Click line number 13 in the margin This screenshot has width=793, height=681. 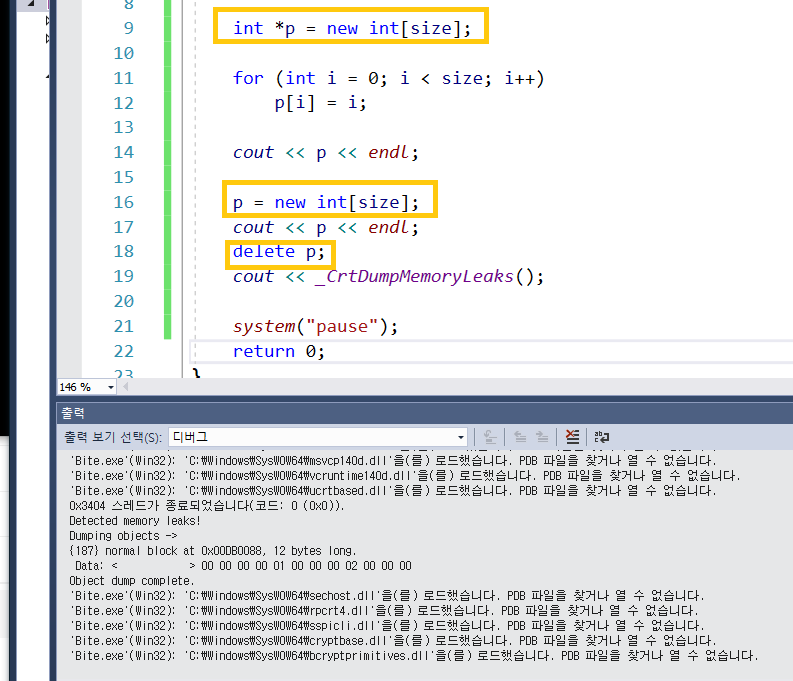(x=123, y=127)
